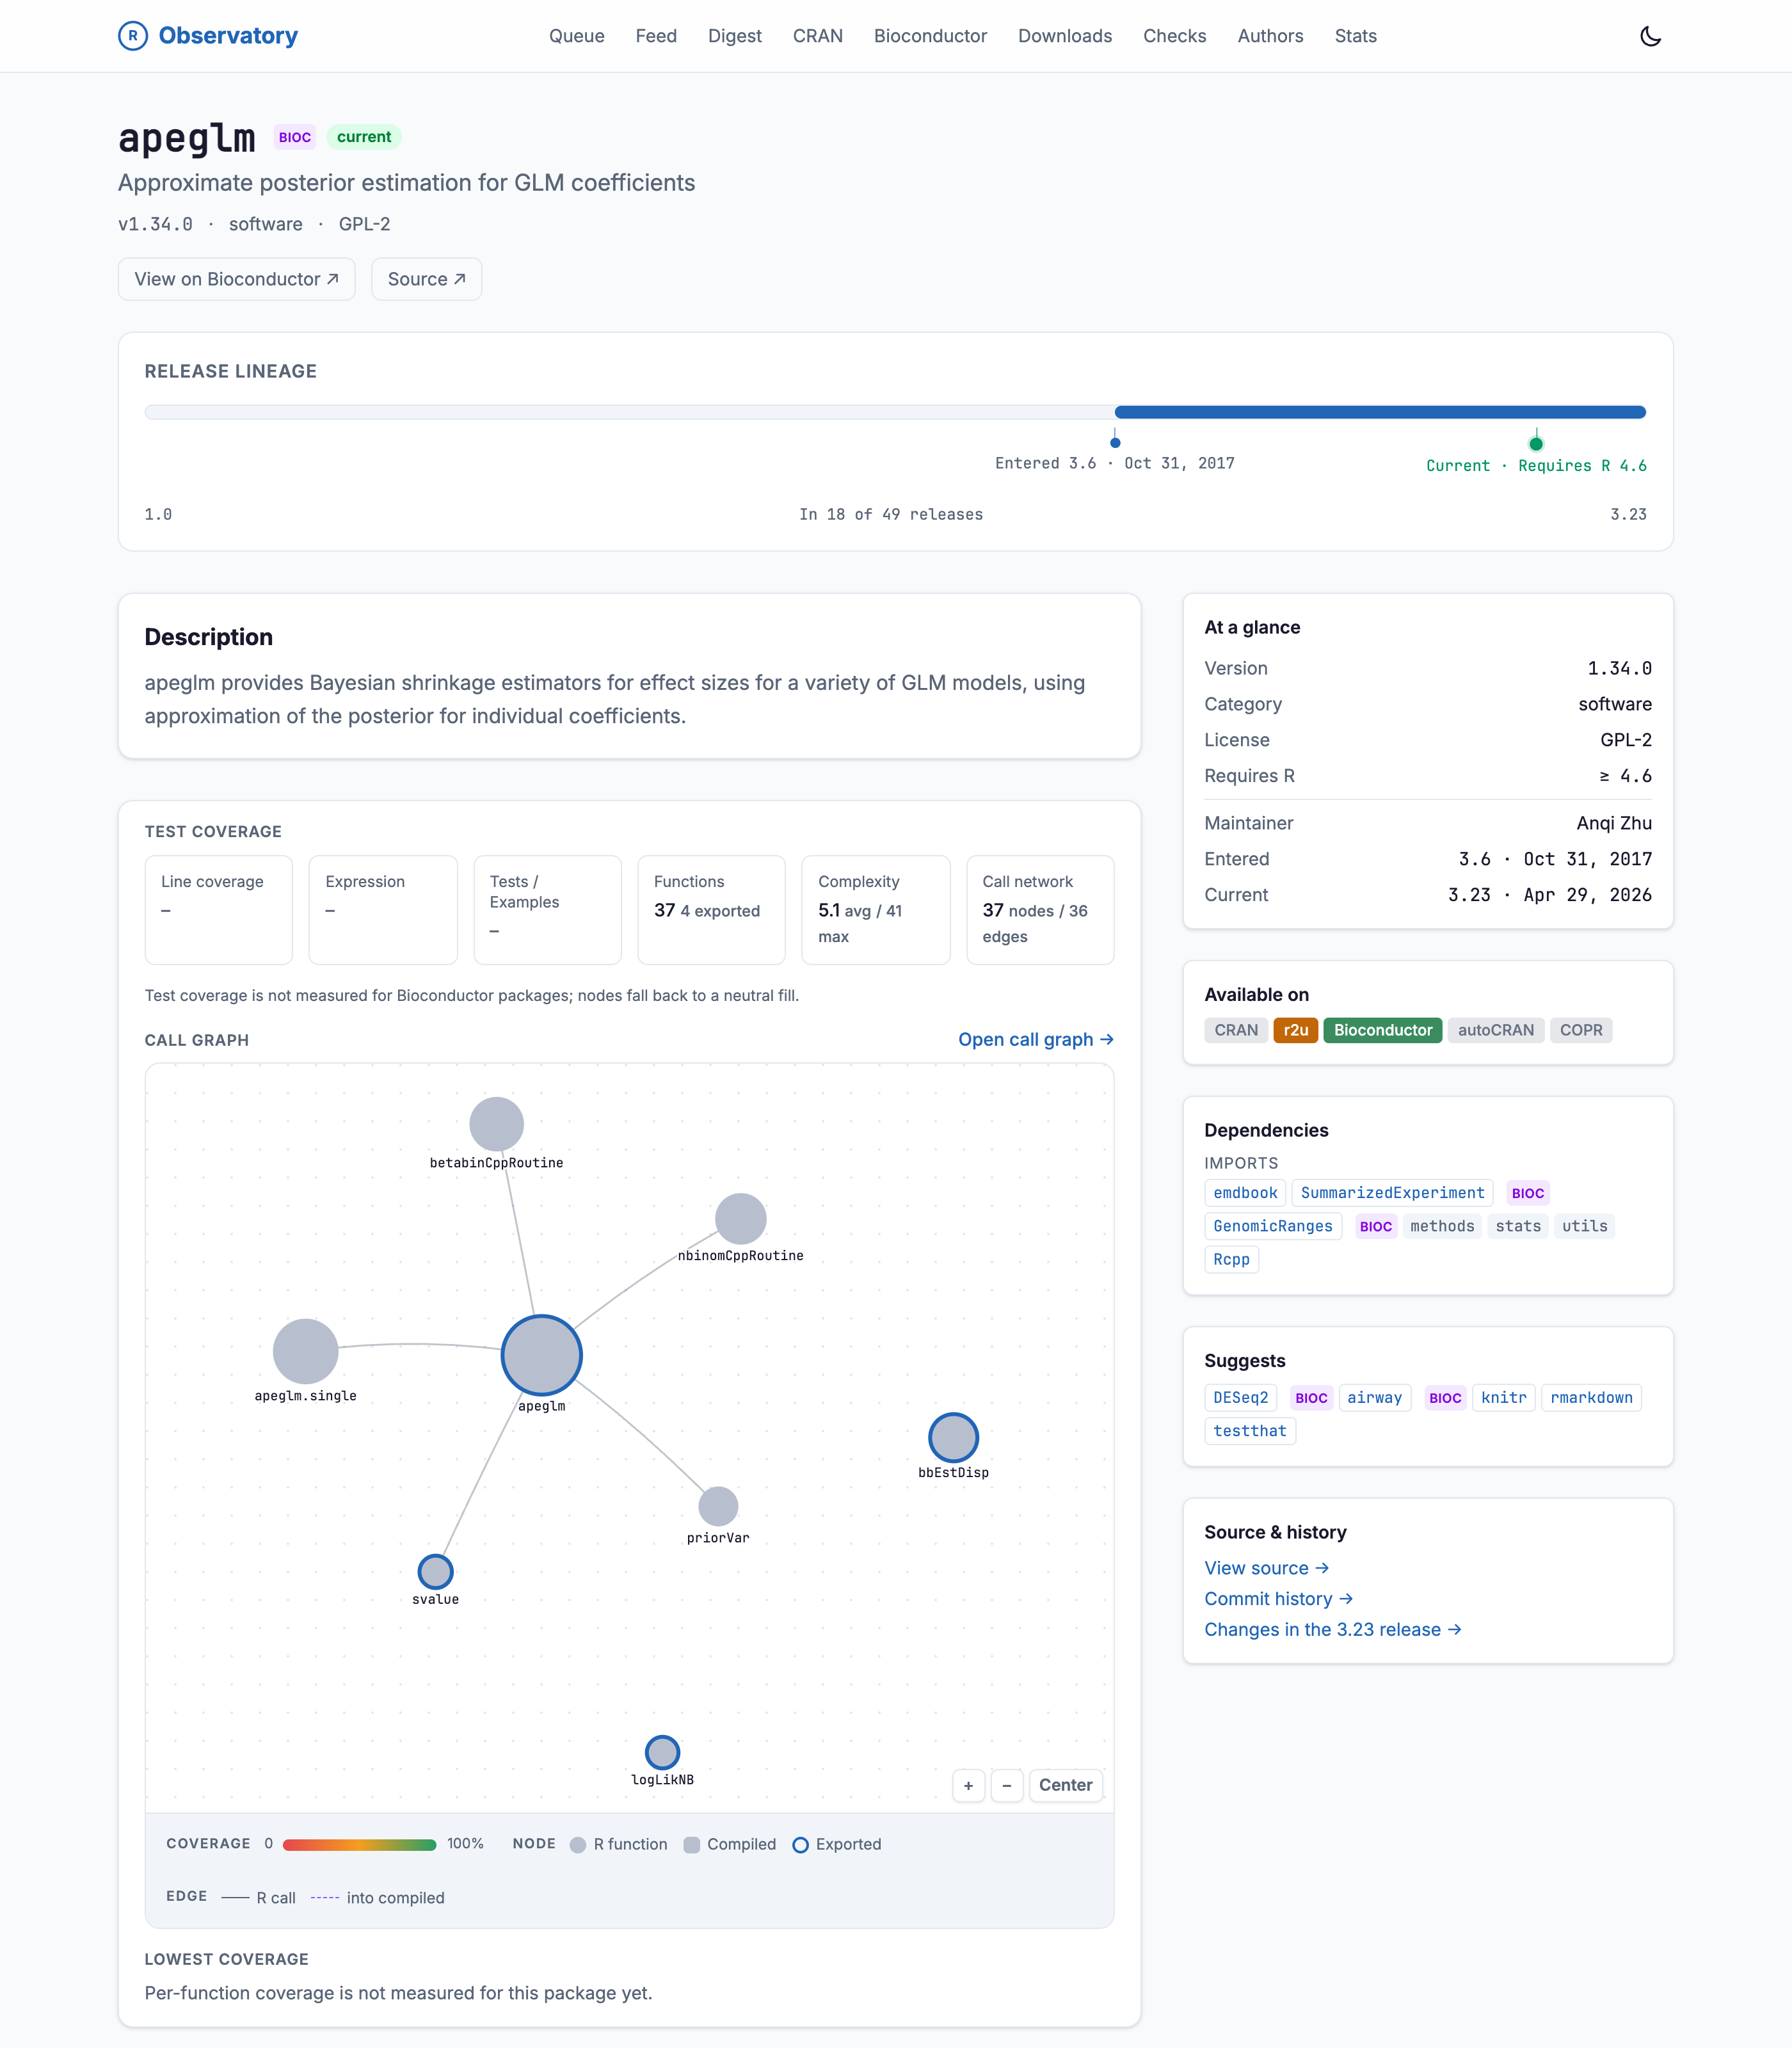Select the apeglm central graph node
The height and width of the screenshot is (2048, 1792).
pos(541,1355)
